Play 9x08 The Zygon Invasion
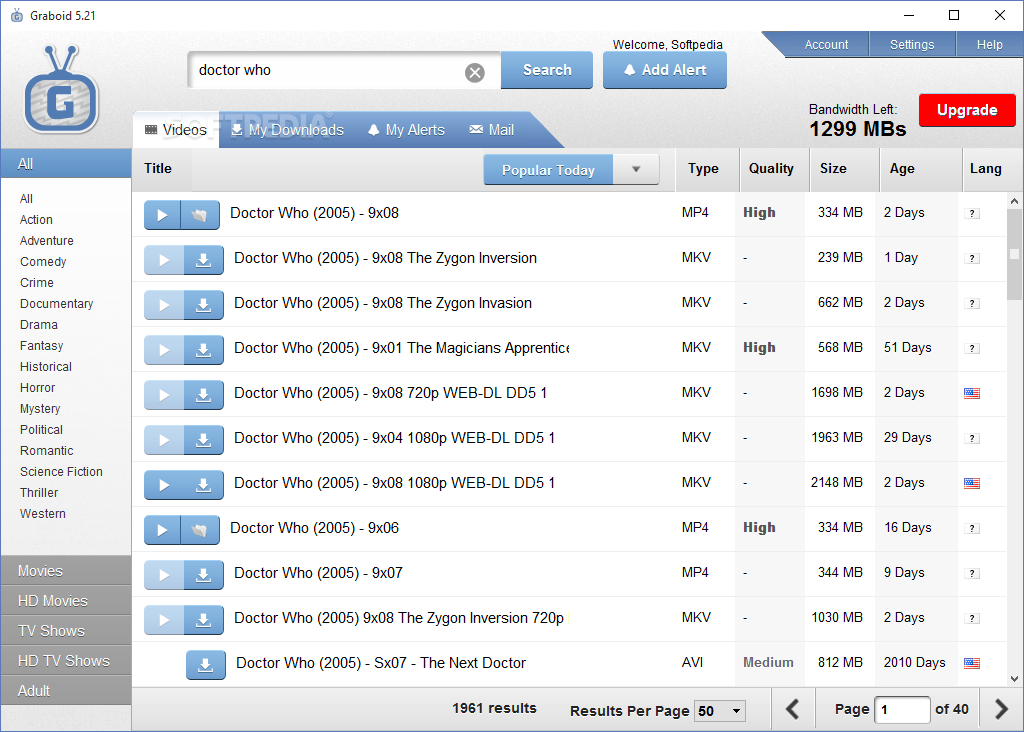 tap(164, 305)
